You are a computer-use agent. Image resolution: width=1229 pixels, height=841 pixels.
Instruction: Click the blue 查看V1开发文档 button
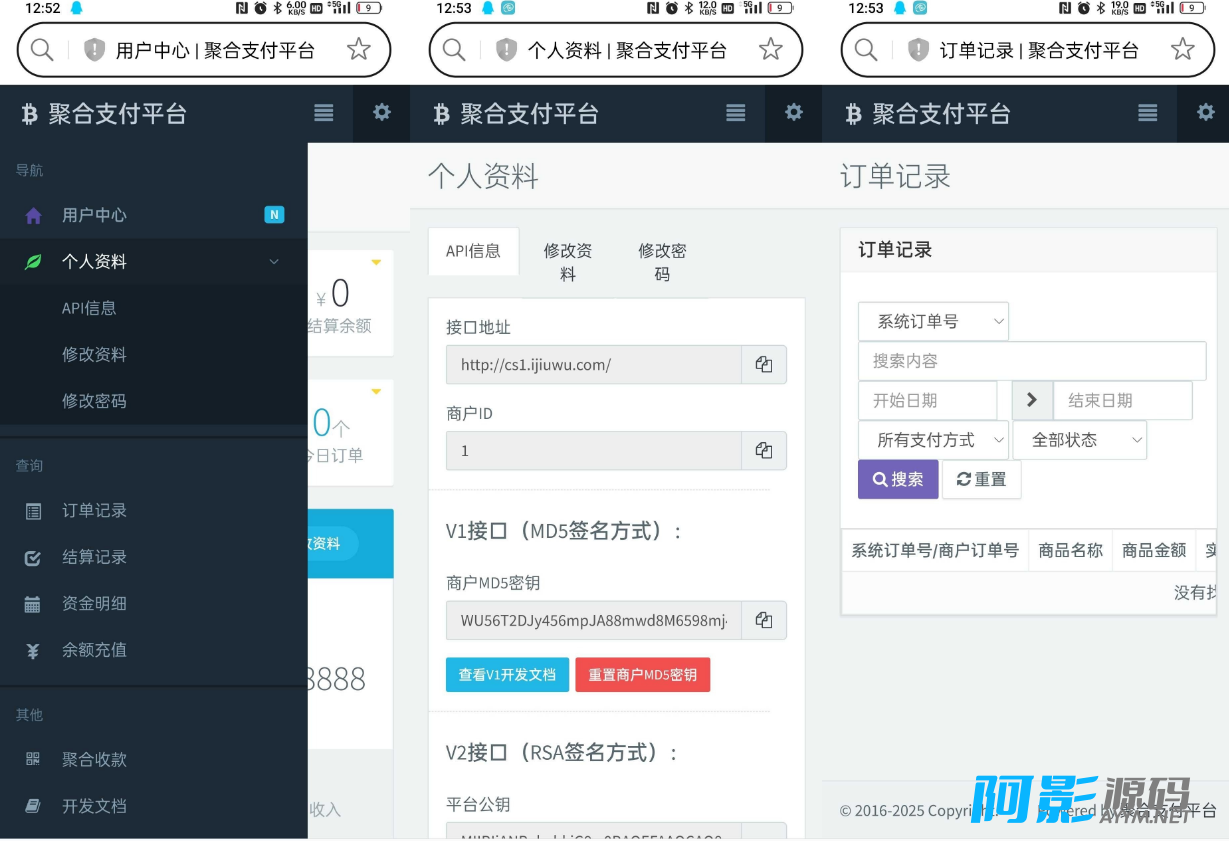pos(507,675)
